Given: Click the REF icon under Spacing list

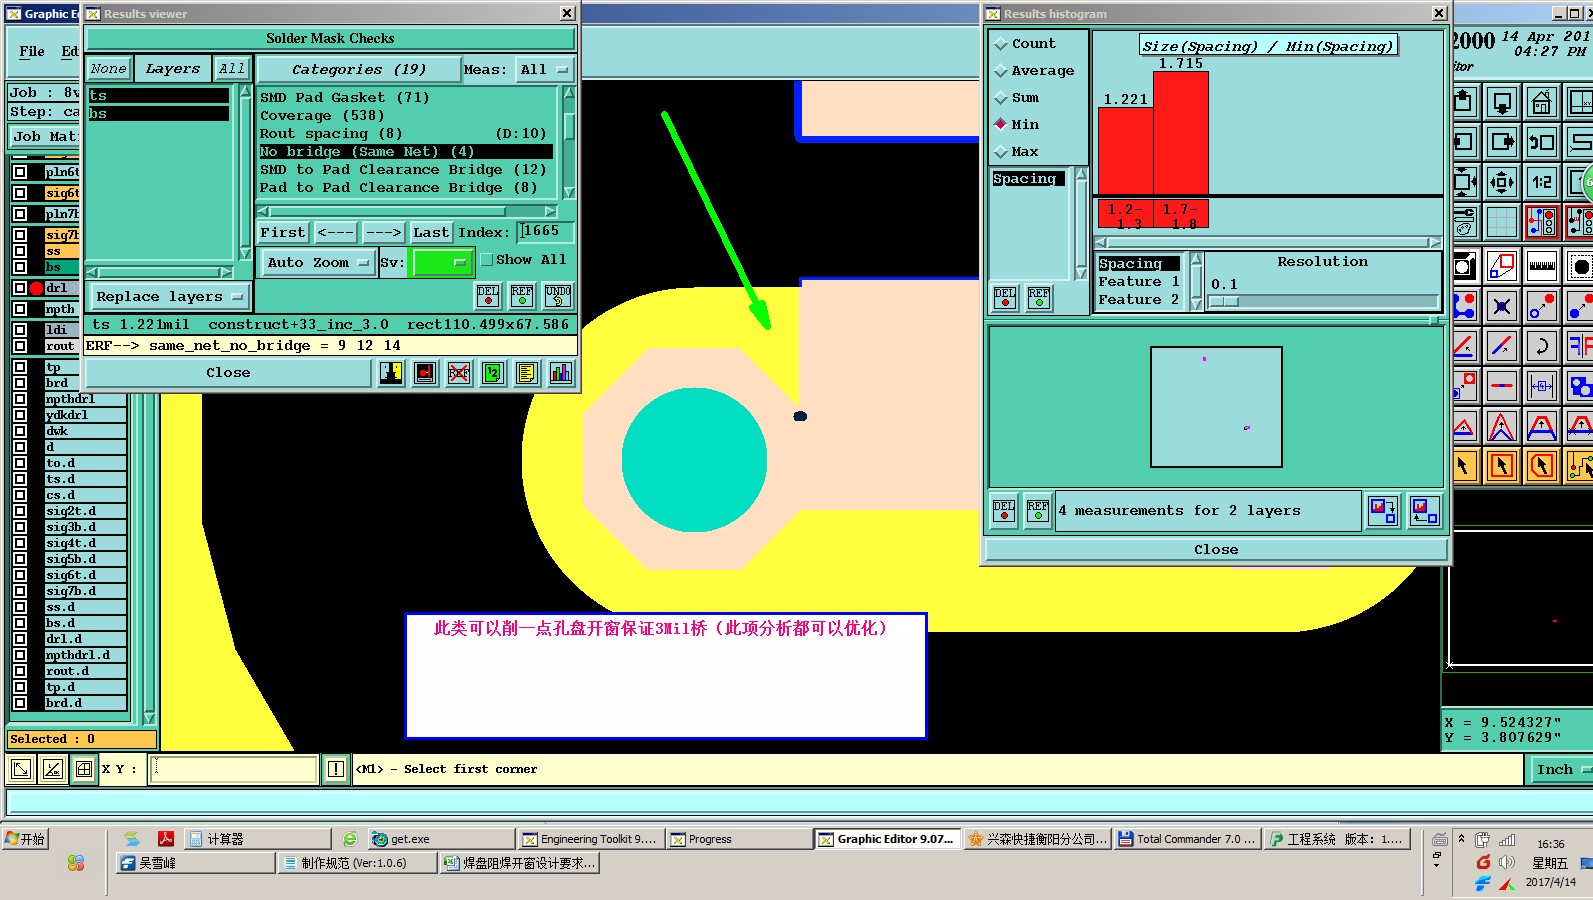Looking at the screenshot, I should point(1039,298).
